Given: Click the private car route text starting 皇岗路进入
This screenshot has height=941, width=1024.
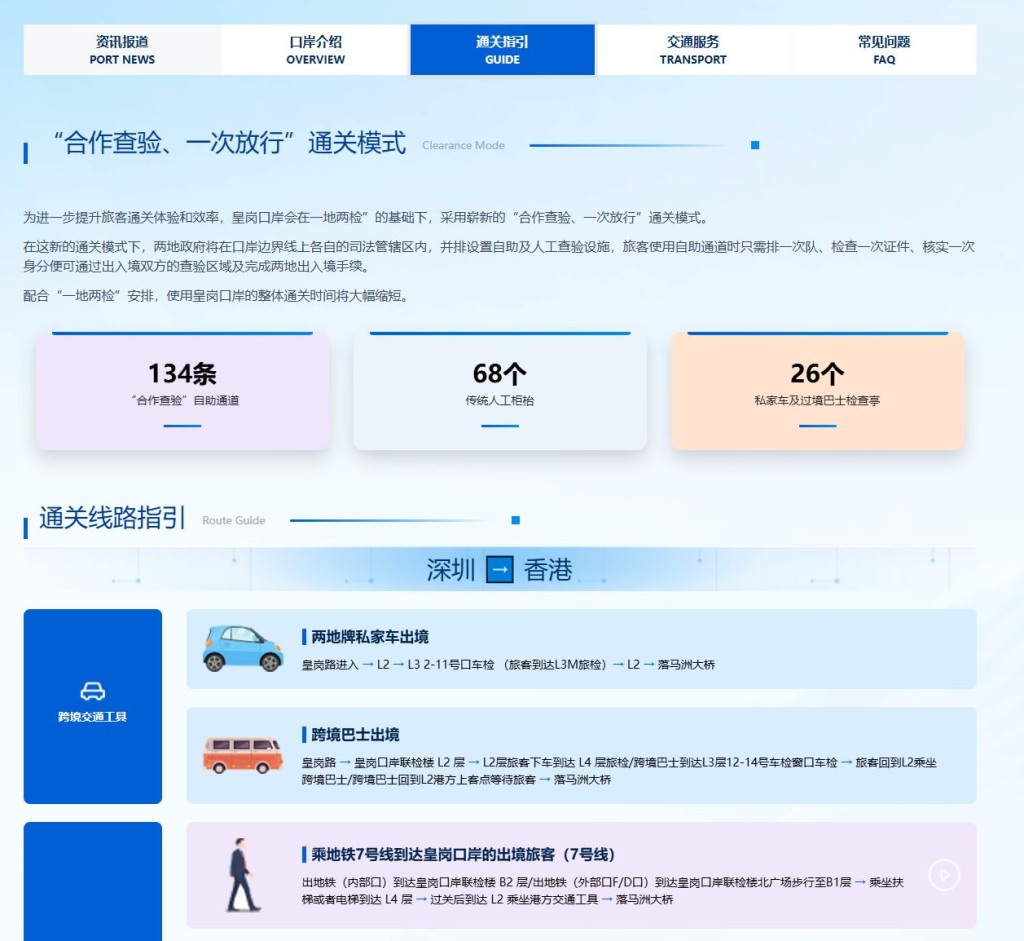Looking at the screenshot, I should point(508,665).
